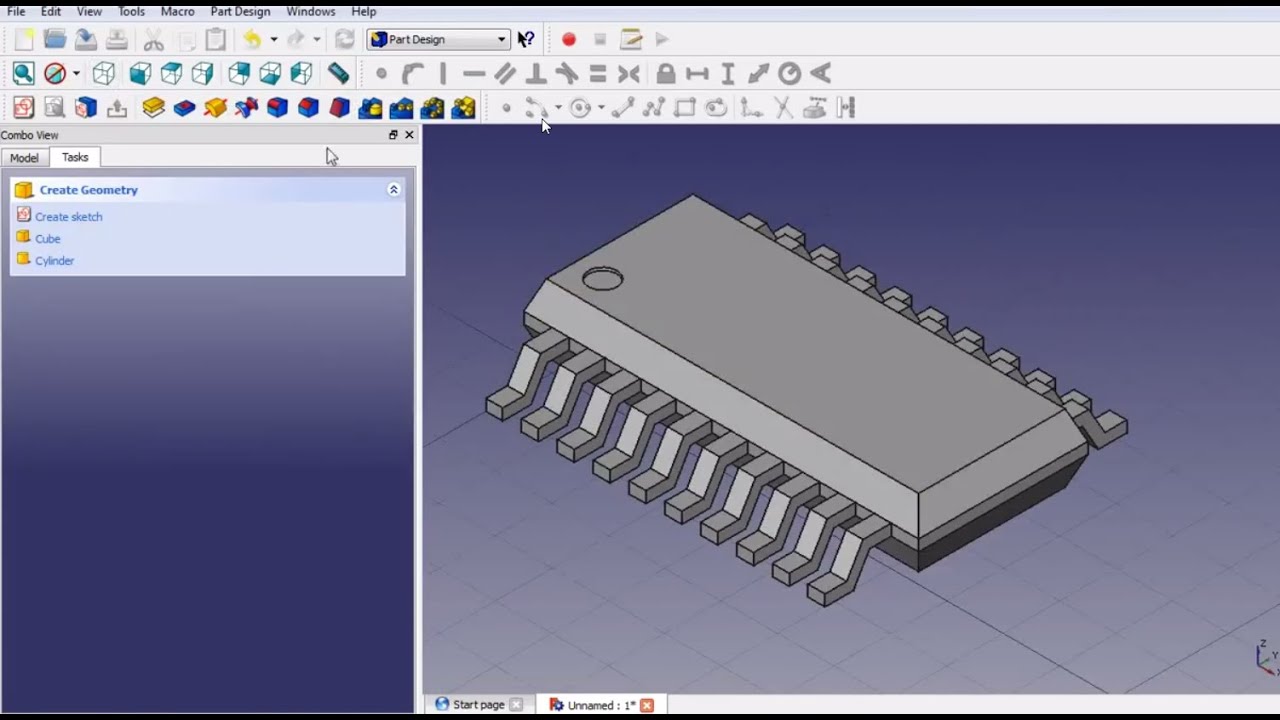
Task: Select the rectangle sketch tool
Action: 685,107
